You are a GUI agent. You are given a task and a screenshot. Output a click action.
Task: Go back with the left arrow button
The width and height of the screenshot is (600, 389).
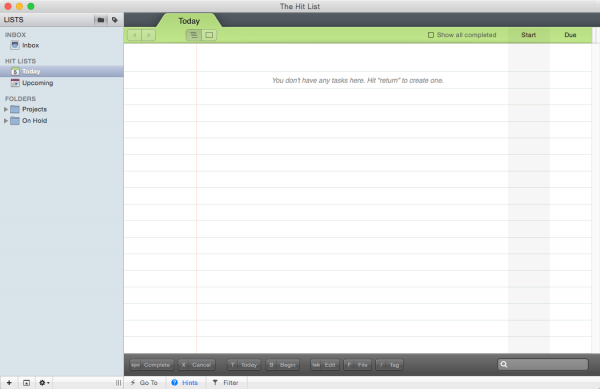pyautogui.click(x=134, y=35)
